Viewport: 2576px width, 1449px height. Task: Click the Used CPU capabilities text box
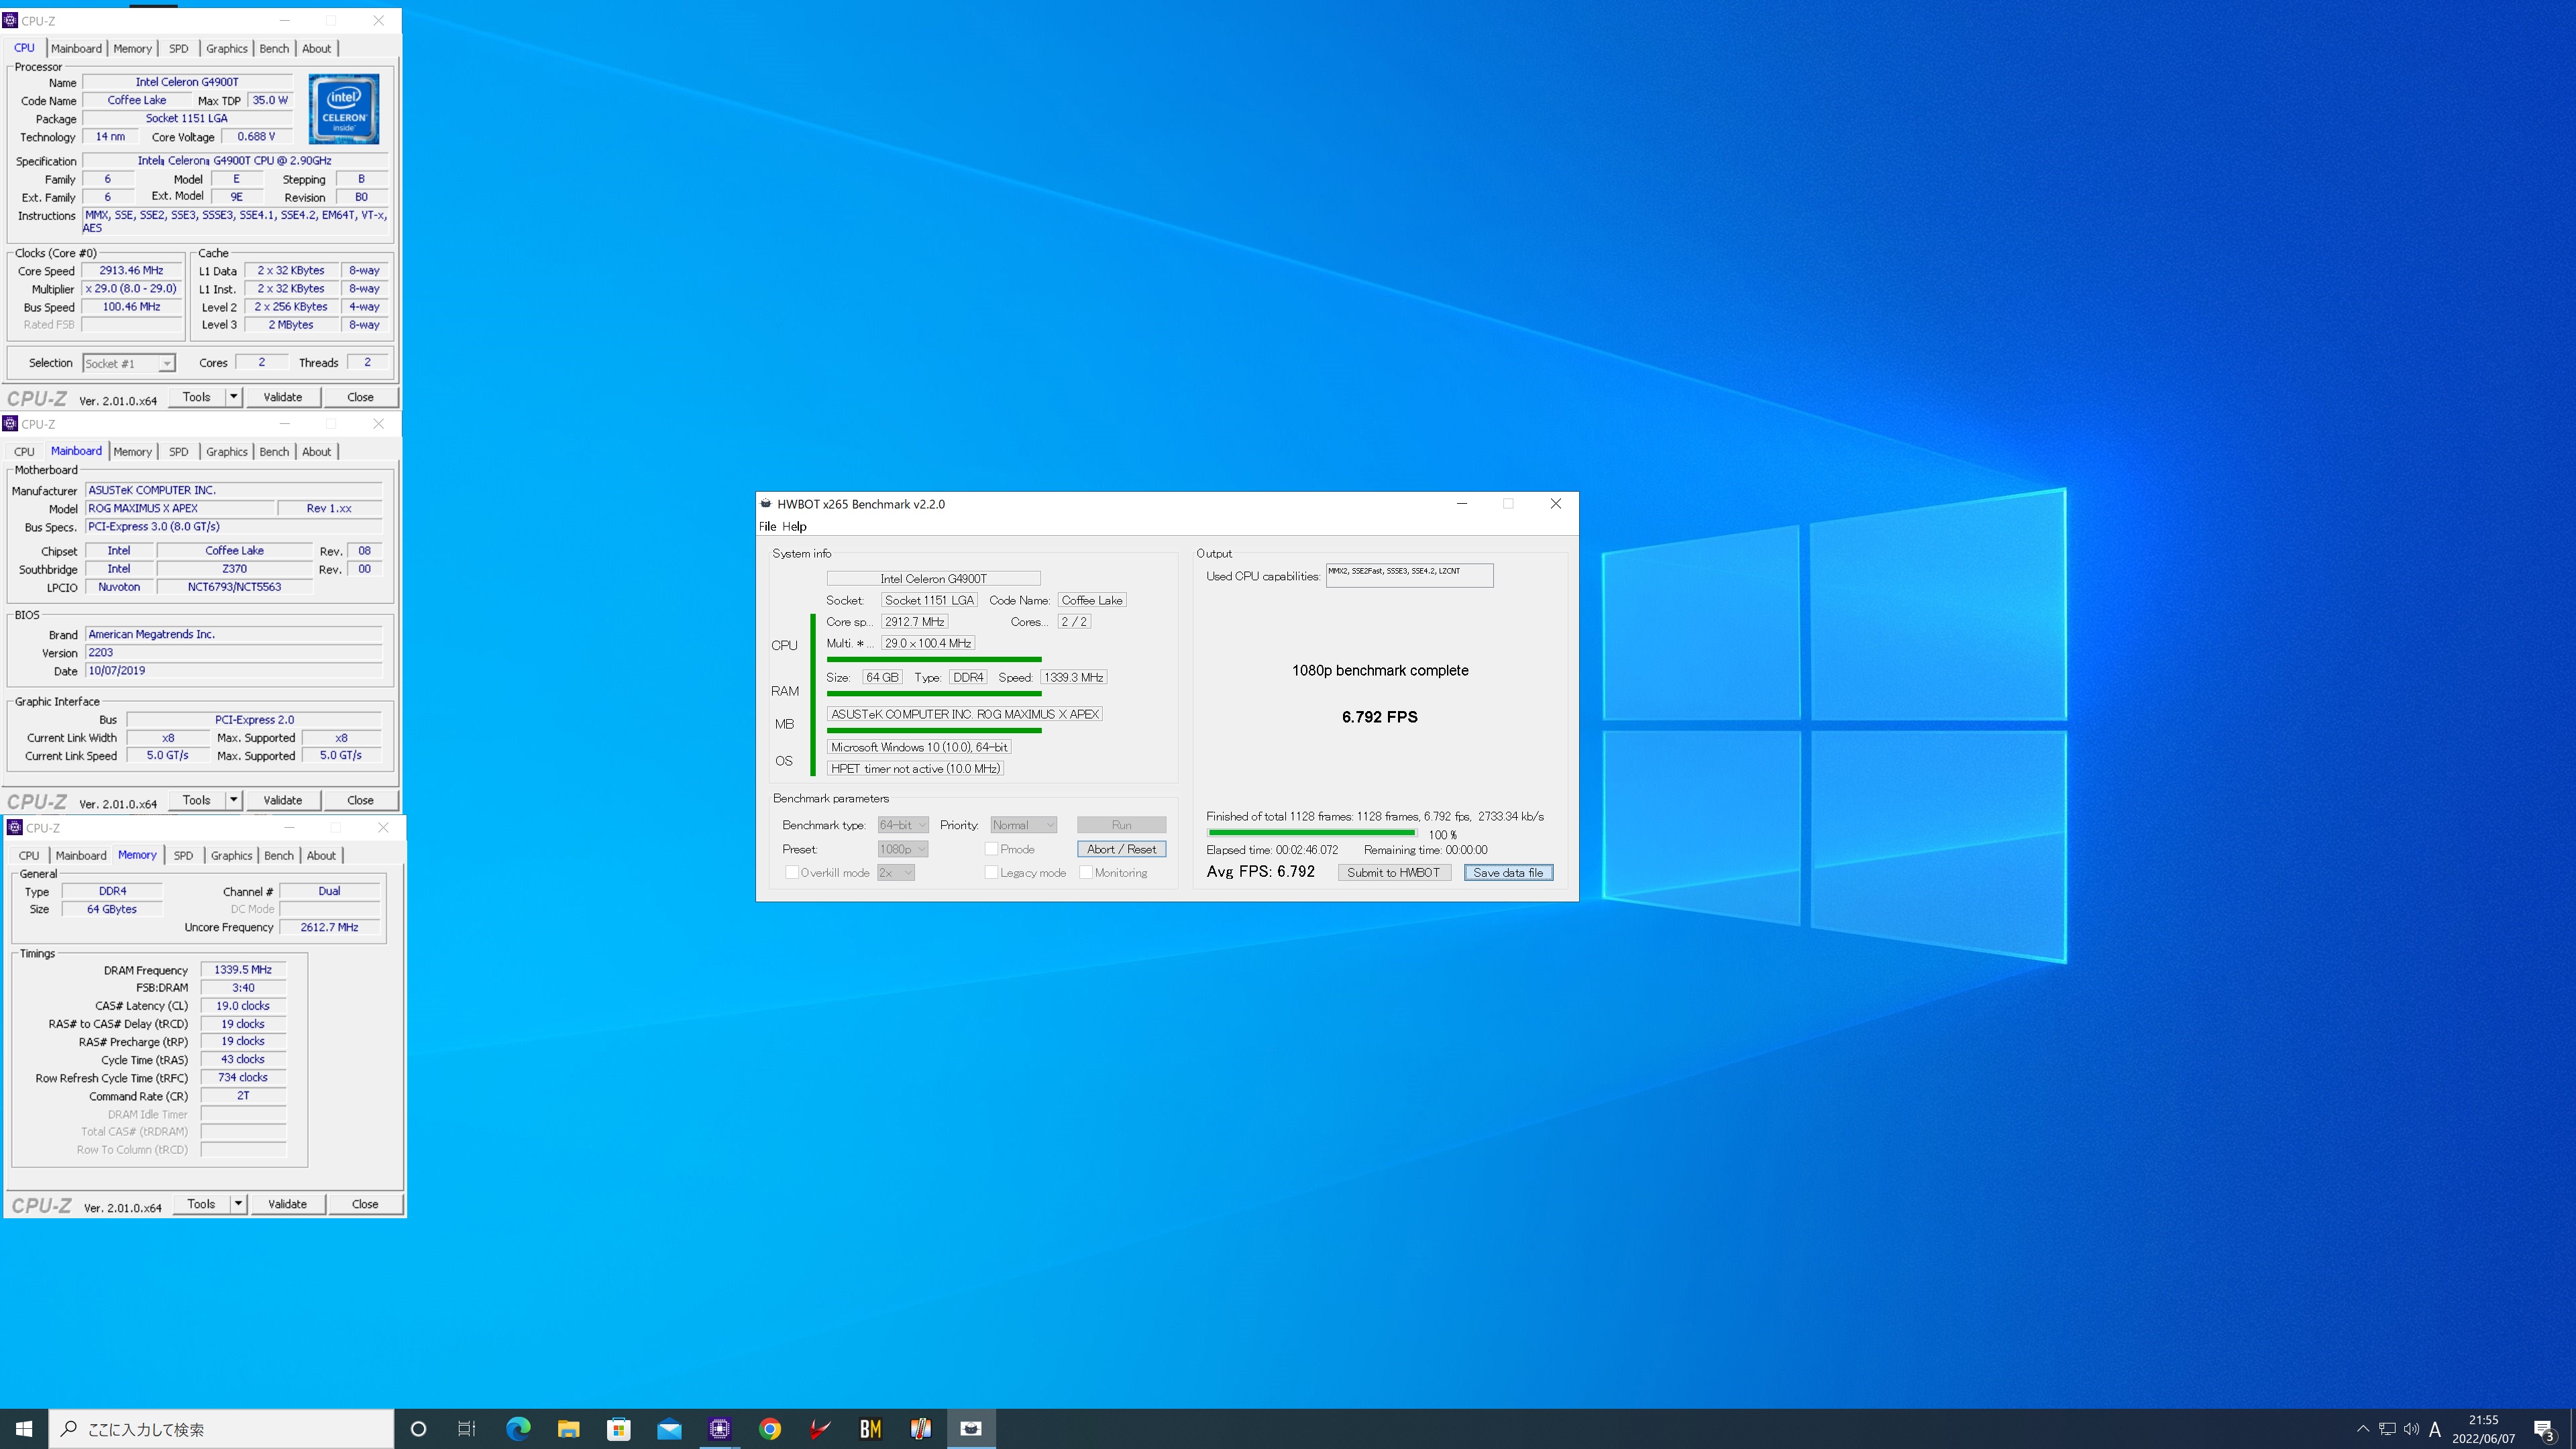1409,575
